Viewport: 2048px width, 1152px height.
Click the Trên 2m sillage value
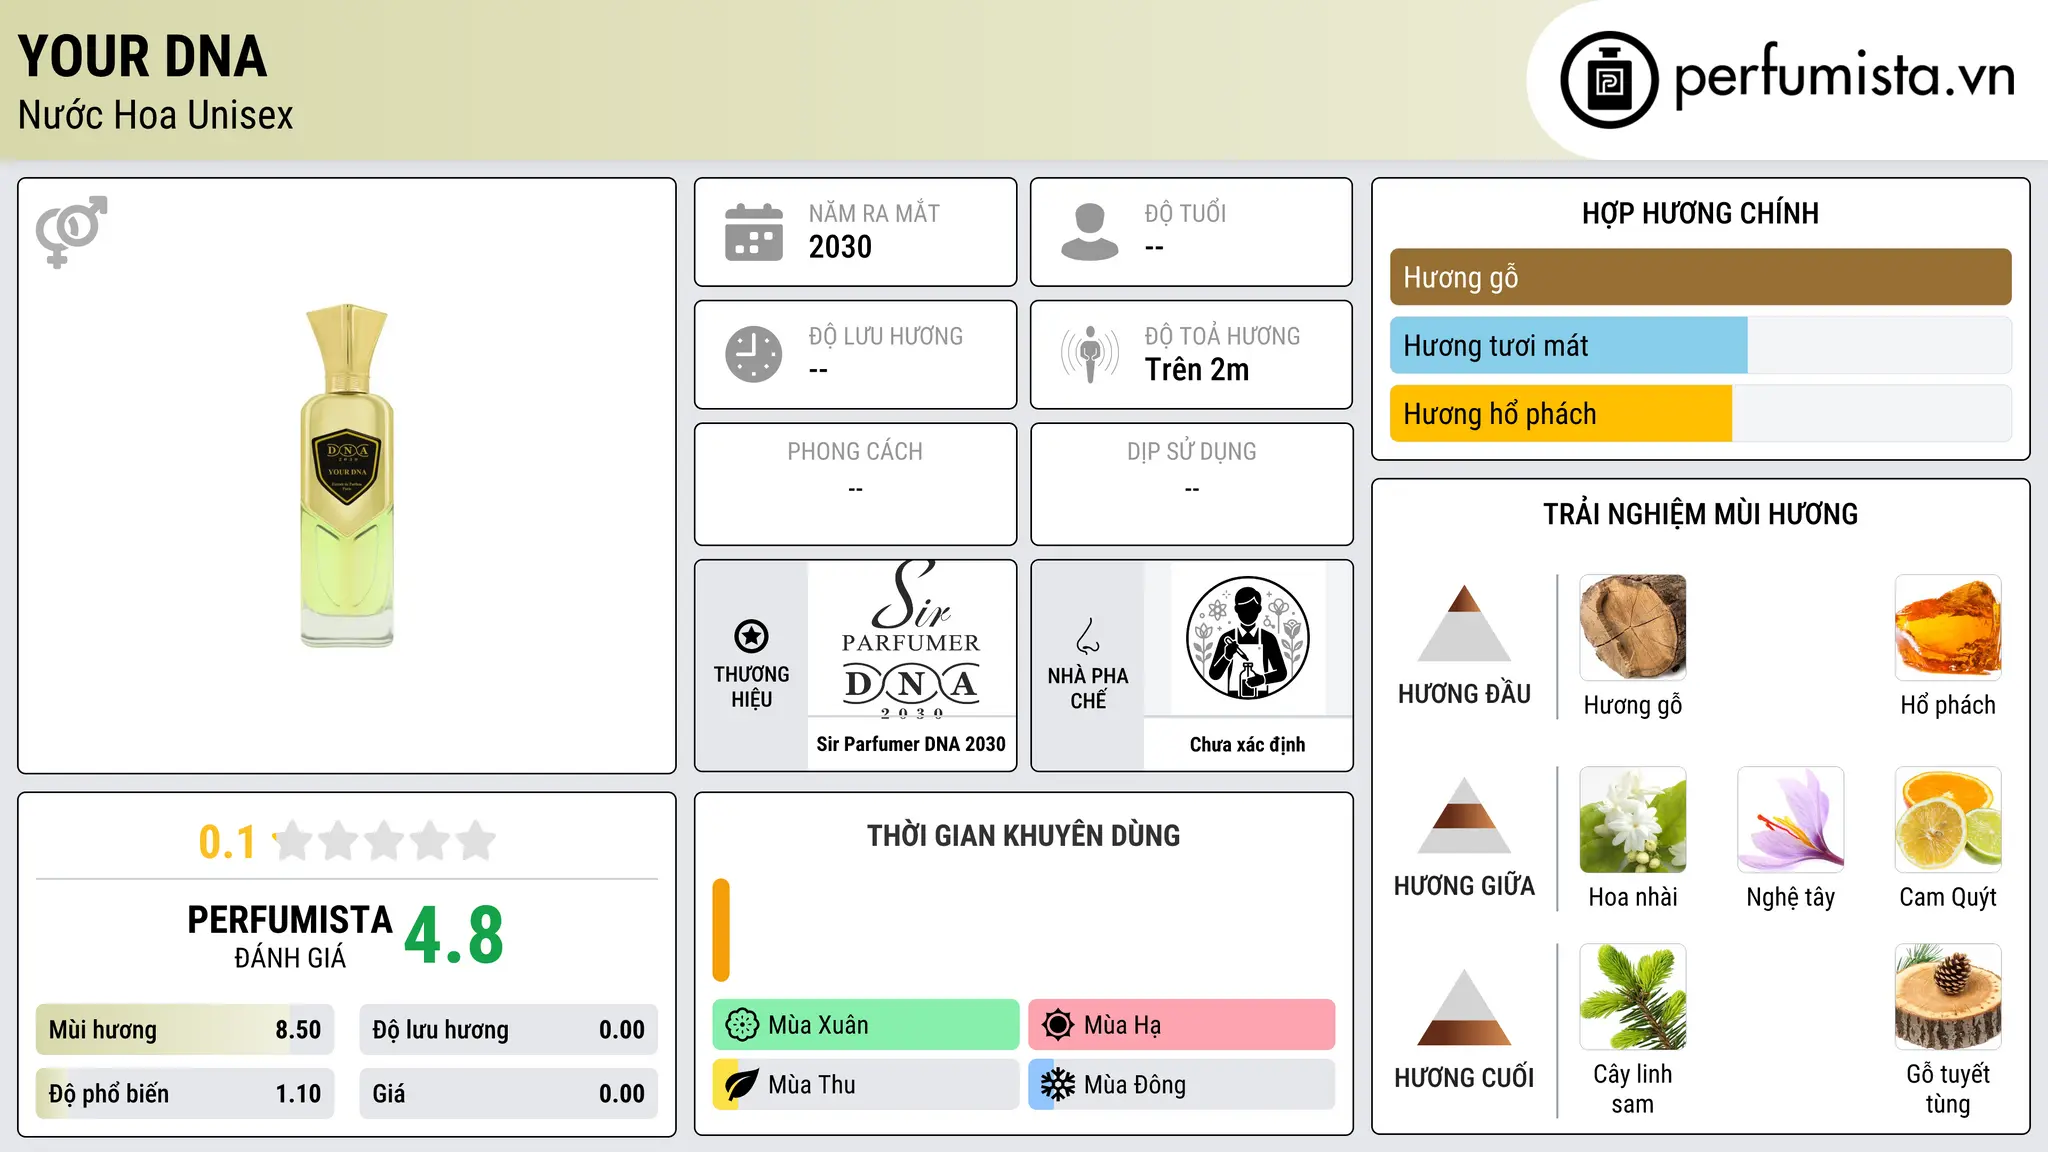click(x=1197, y=370)
